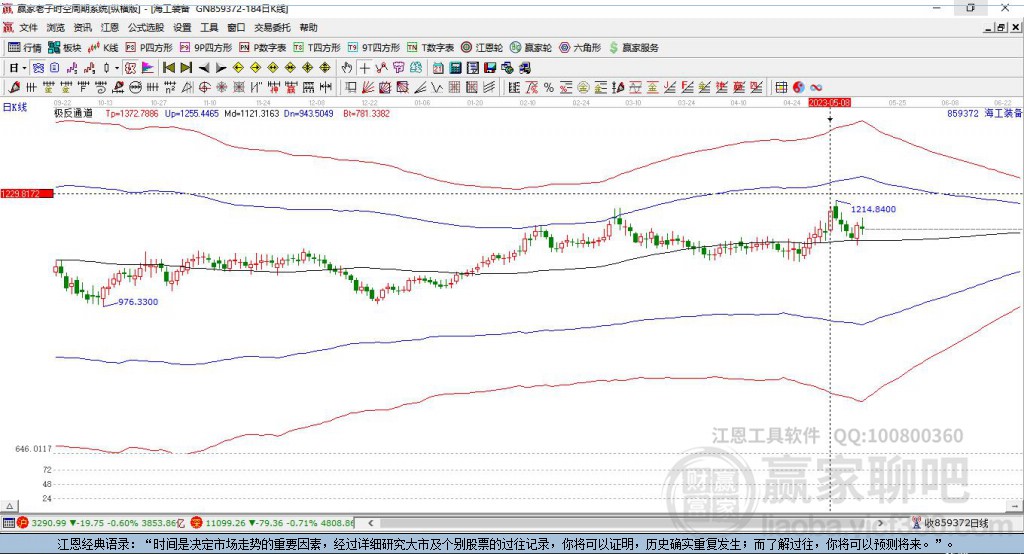Expand the candlestick style dropdown arrow
1024x554 pixels.
pyautogui.click(x=116, y=68)
